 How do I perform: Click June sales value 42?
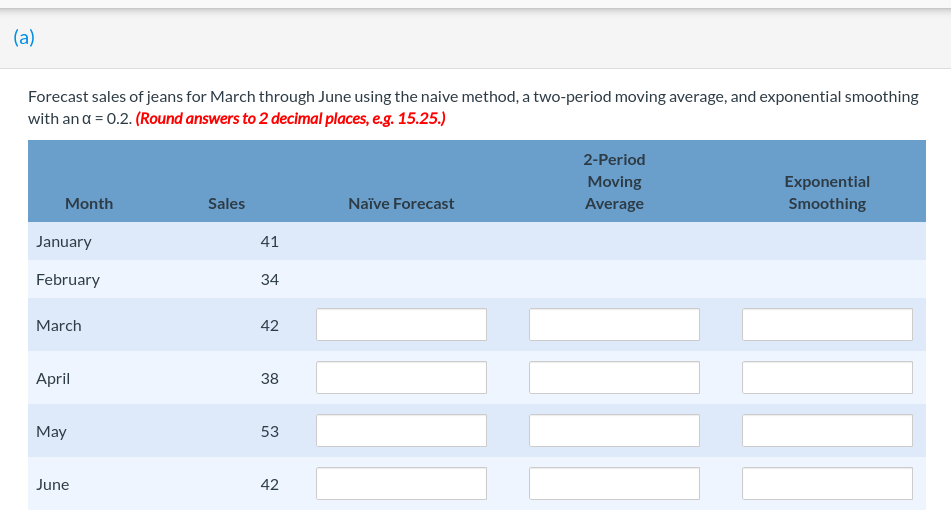tap(269, 485)
